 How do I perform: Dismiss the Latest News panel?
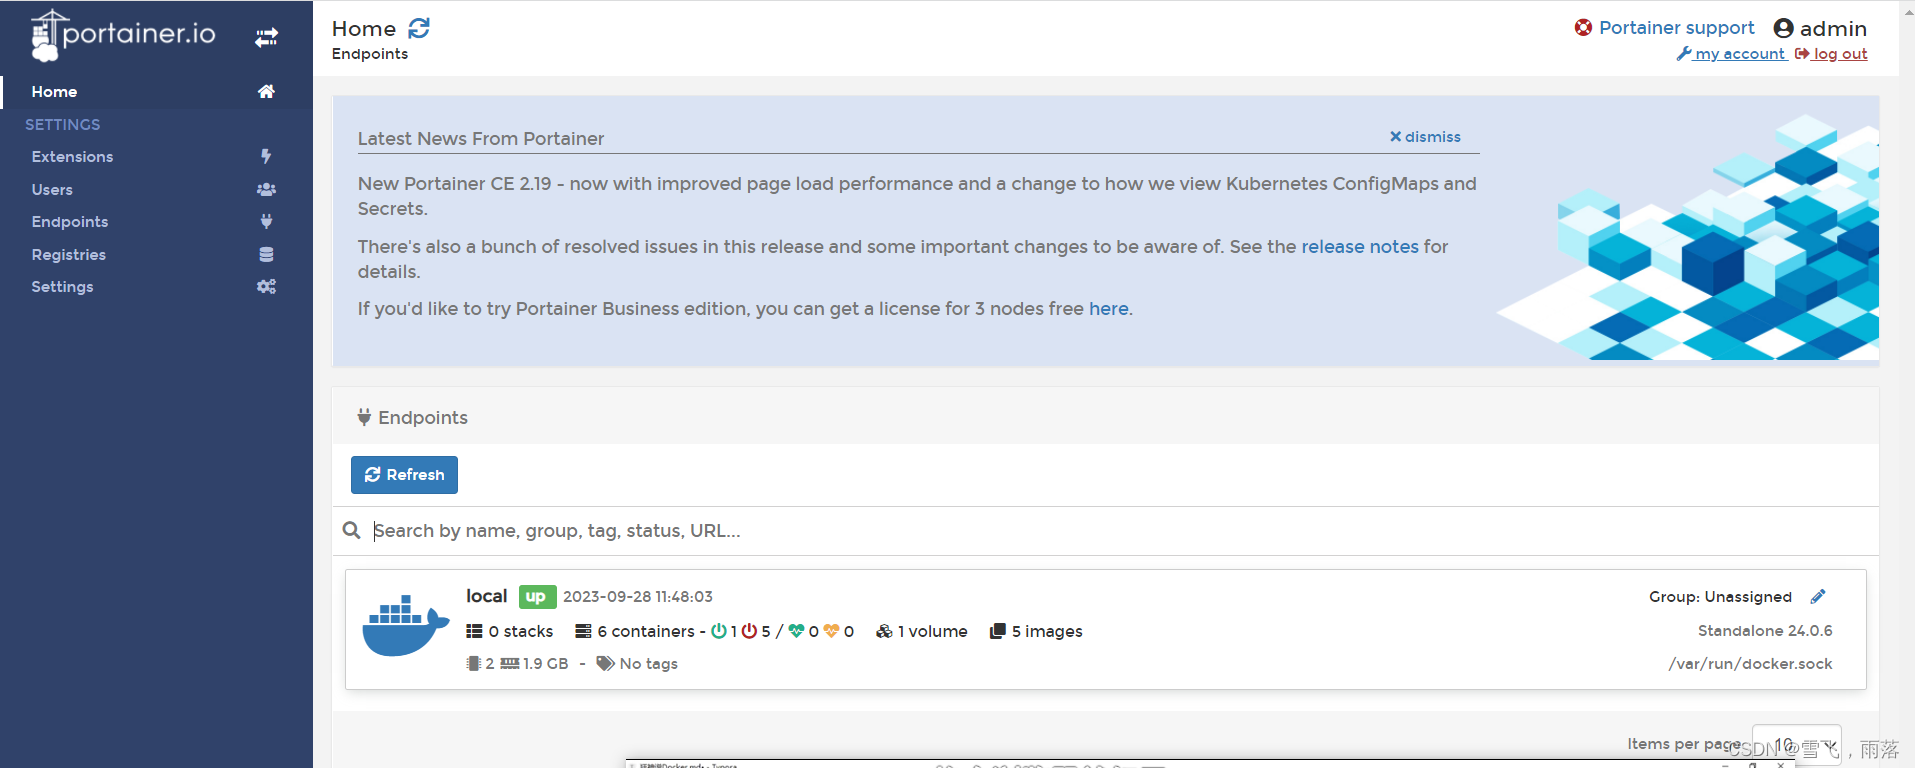point(1425,137)
